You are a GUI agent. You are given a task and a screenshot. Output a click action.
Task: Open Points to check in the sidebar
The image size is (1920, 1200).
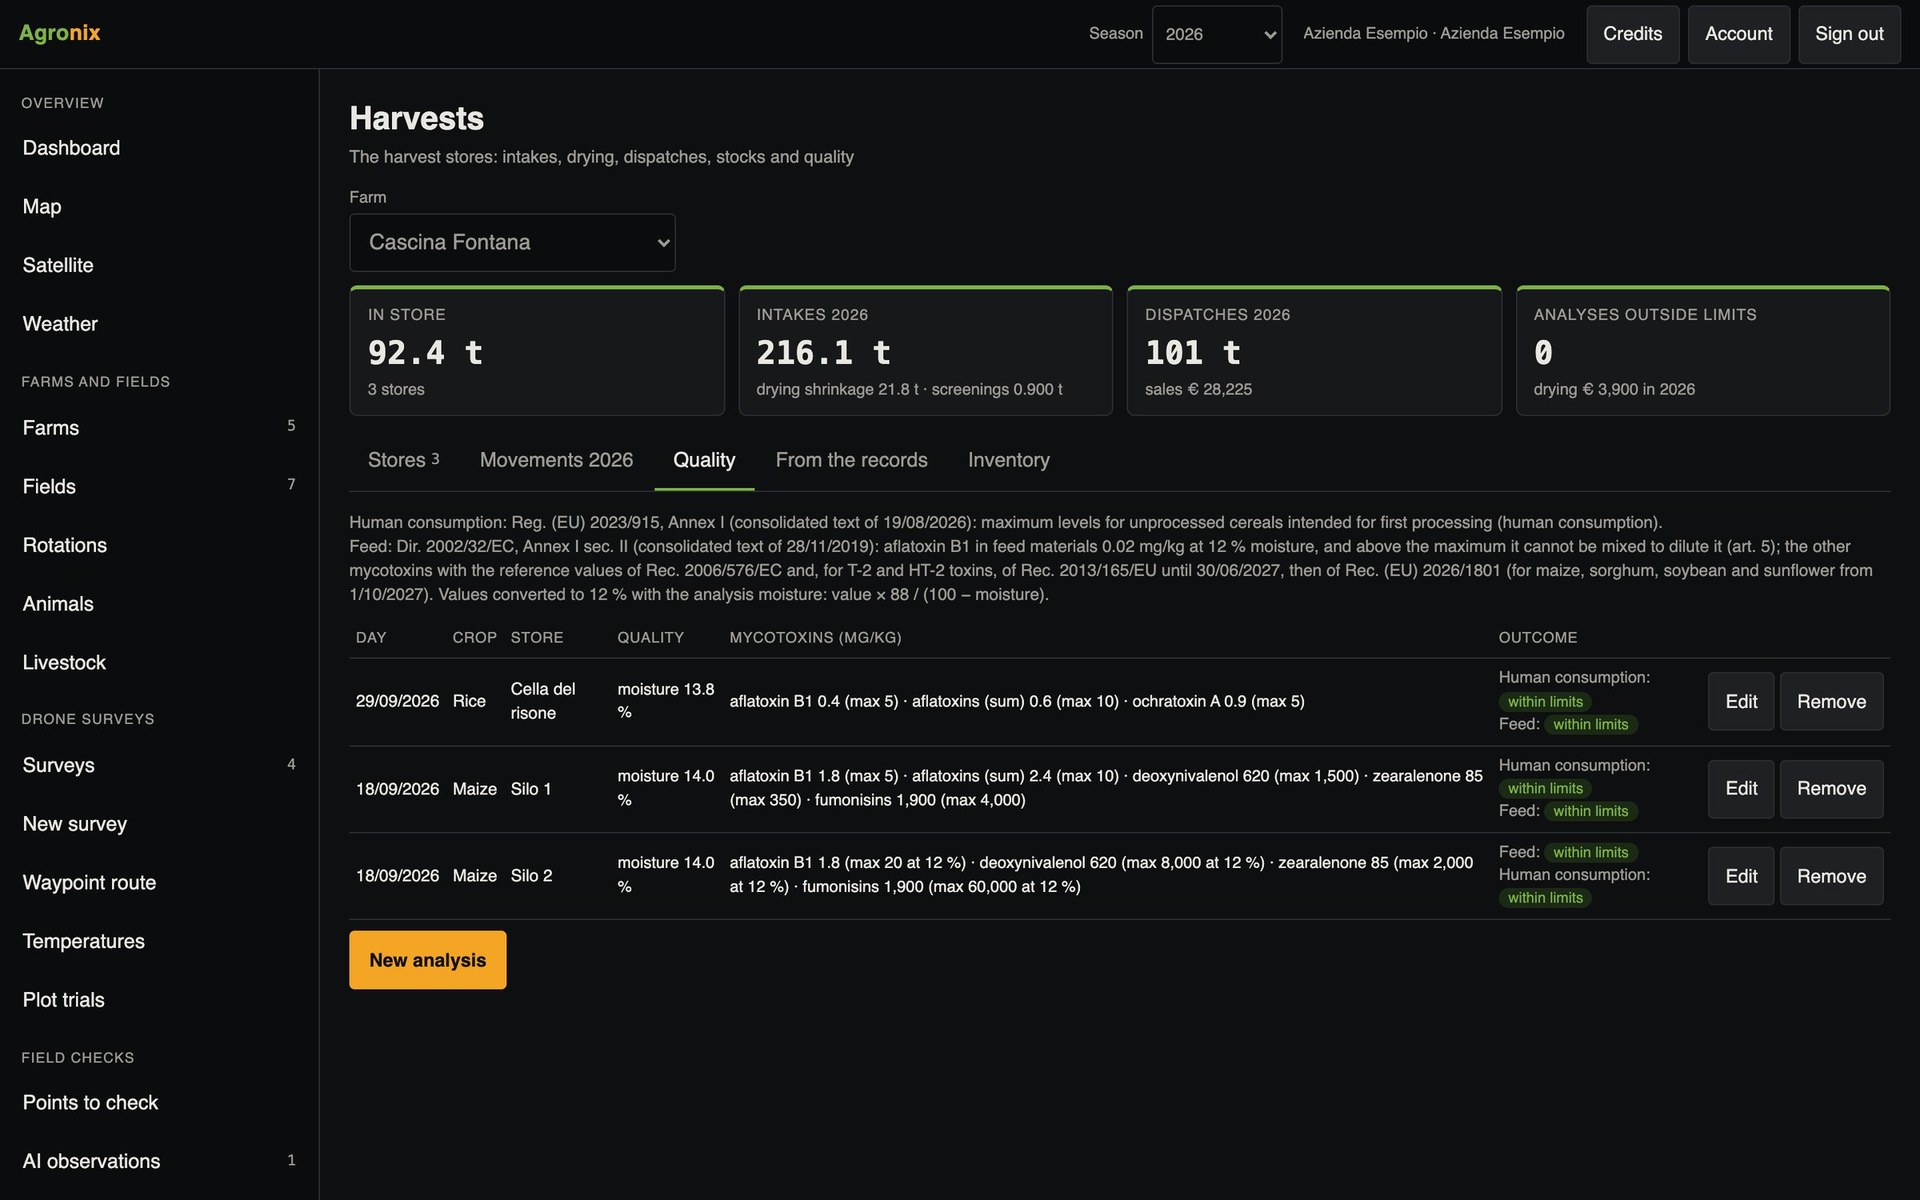click(x=159, y=1103)
